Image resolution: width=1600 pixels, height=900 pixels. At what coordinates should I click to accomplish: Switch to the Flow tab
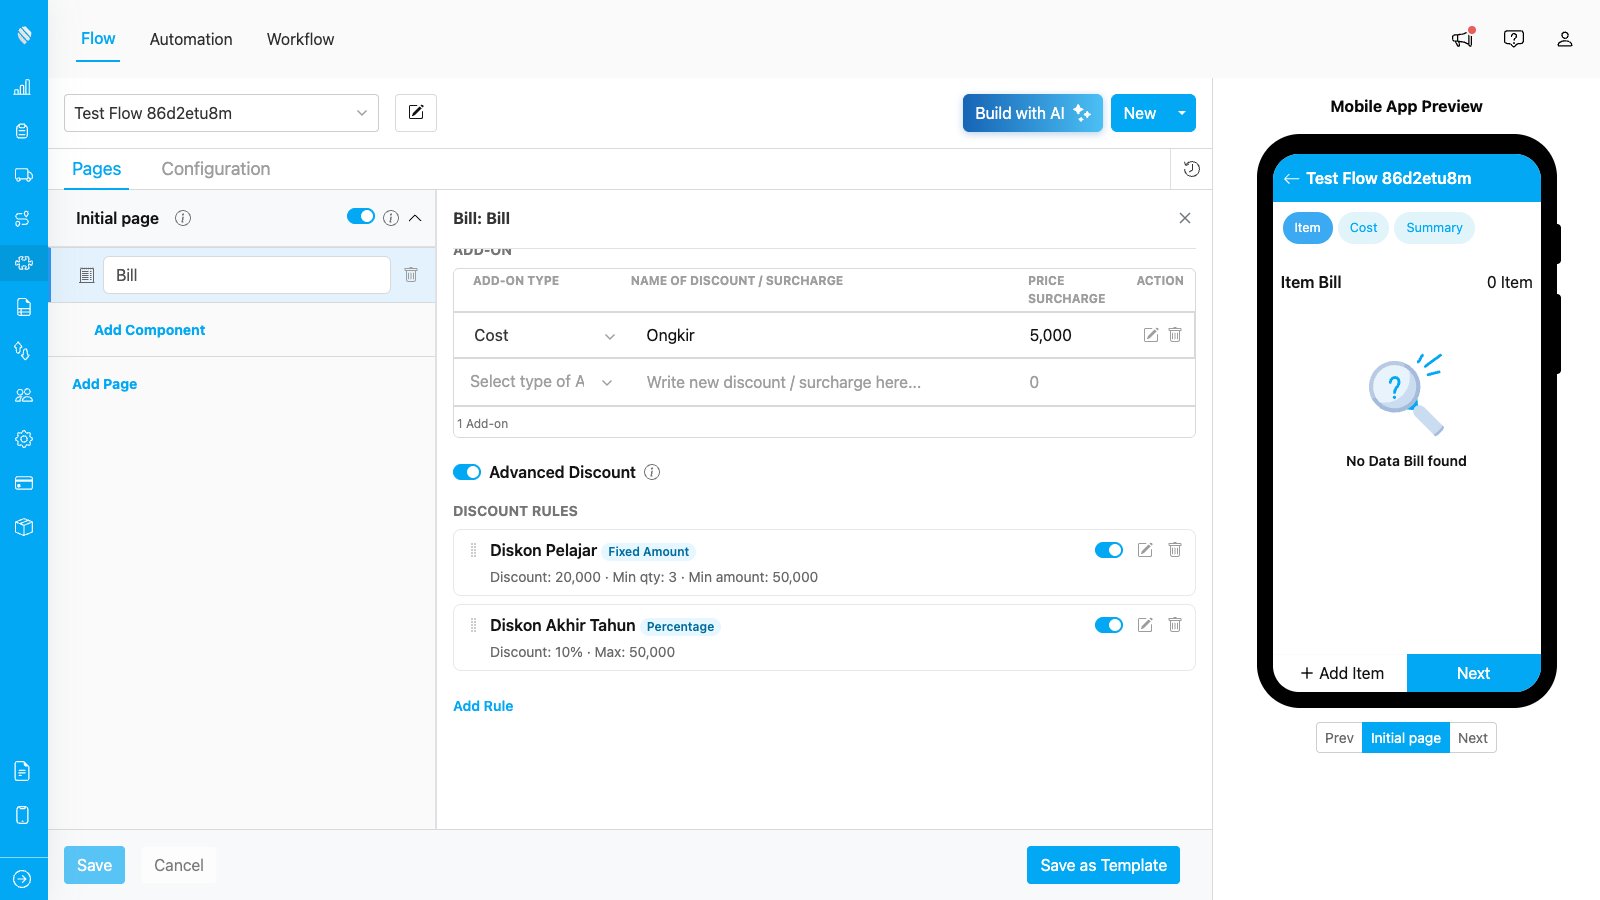coord(98,39)
